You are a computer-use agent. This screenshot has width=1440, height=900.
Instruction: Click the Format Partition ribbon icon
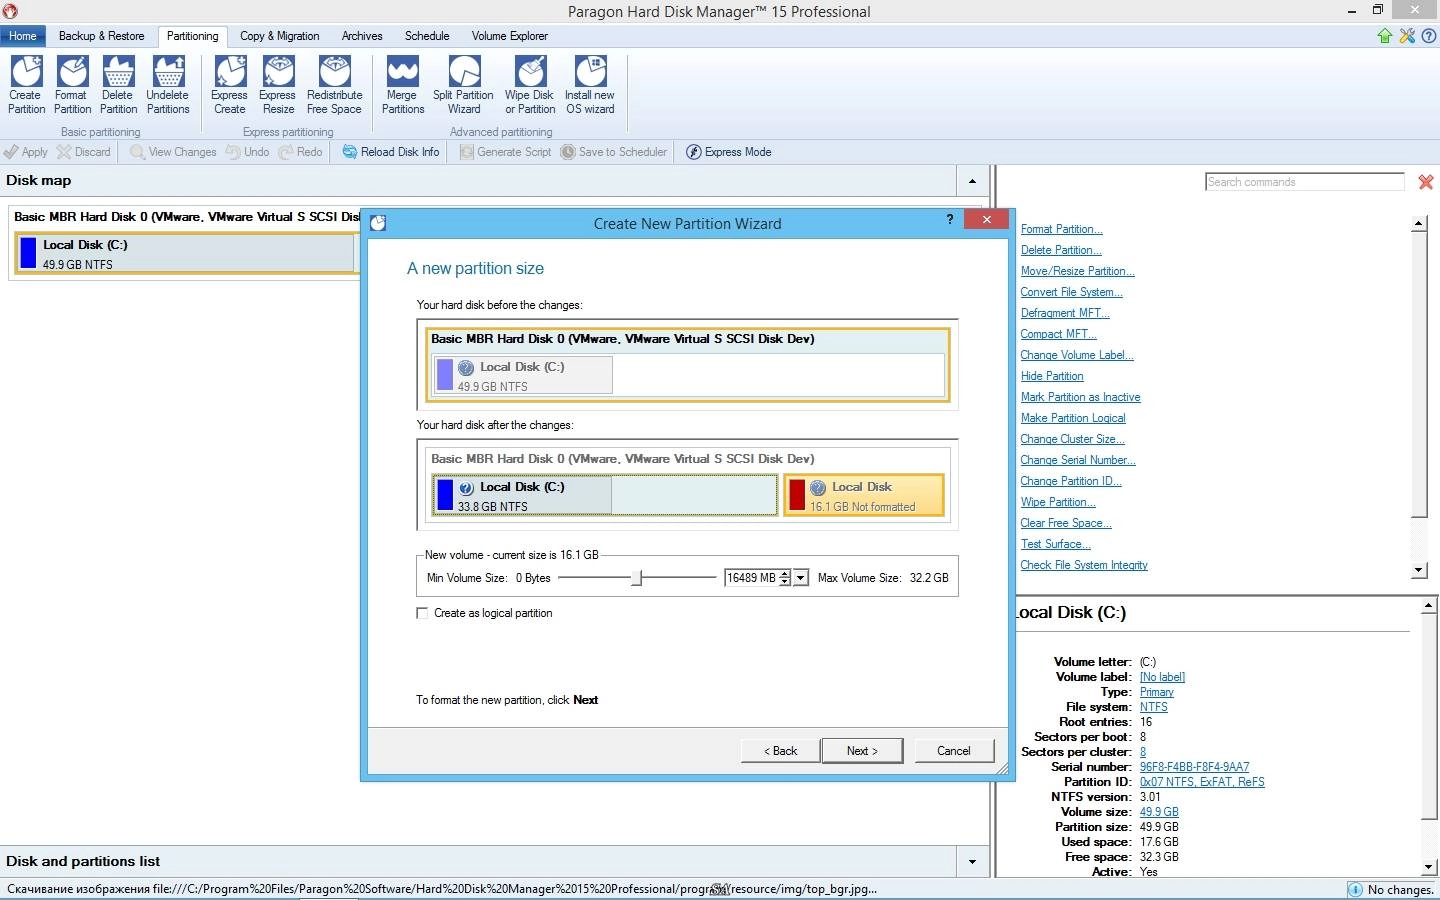click(x=72, y=84)
